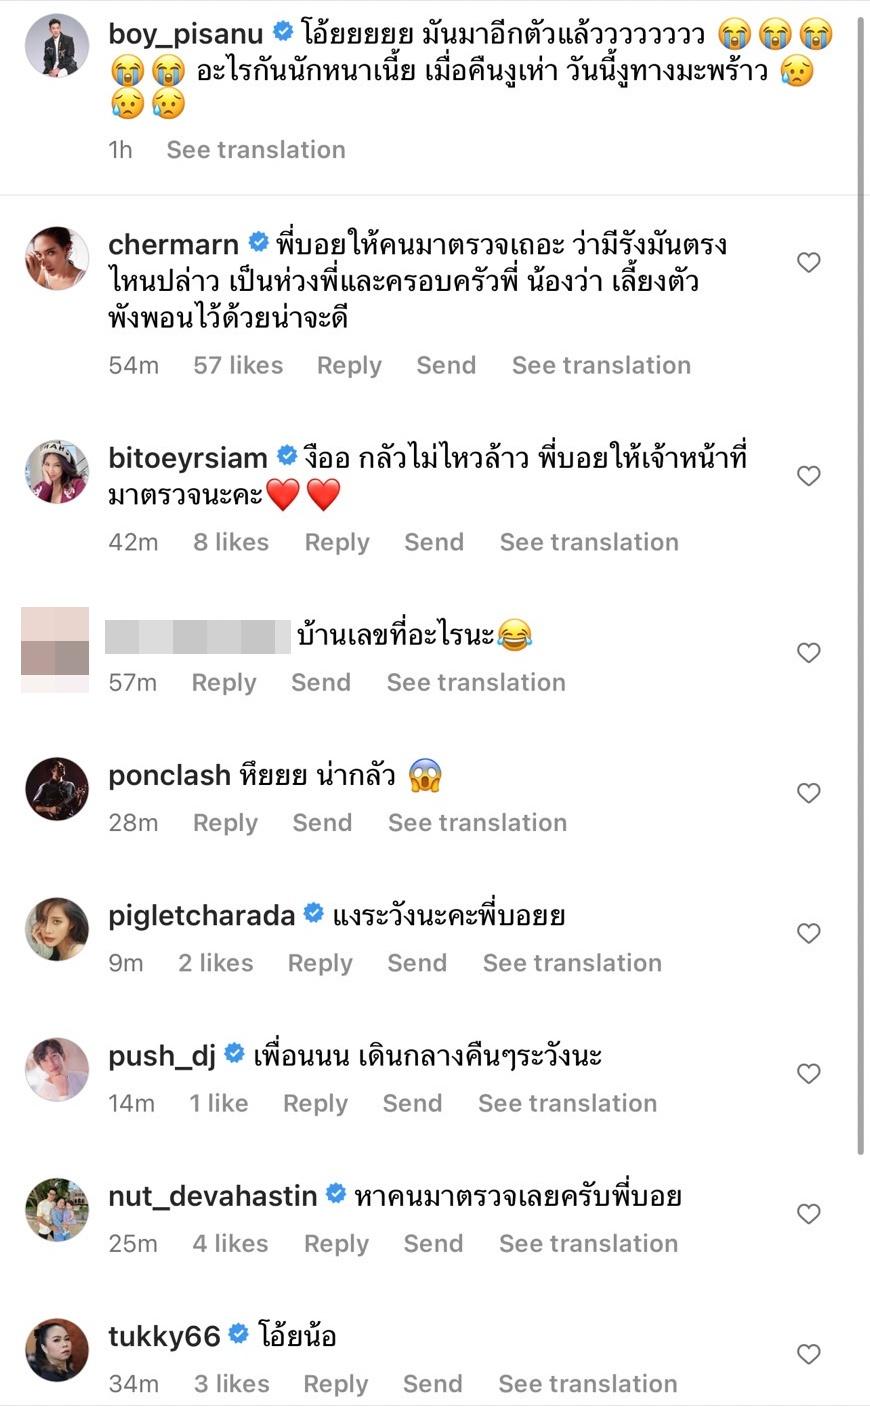Reply to push_dj's comment

(315, 1103)
